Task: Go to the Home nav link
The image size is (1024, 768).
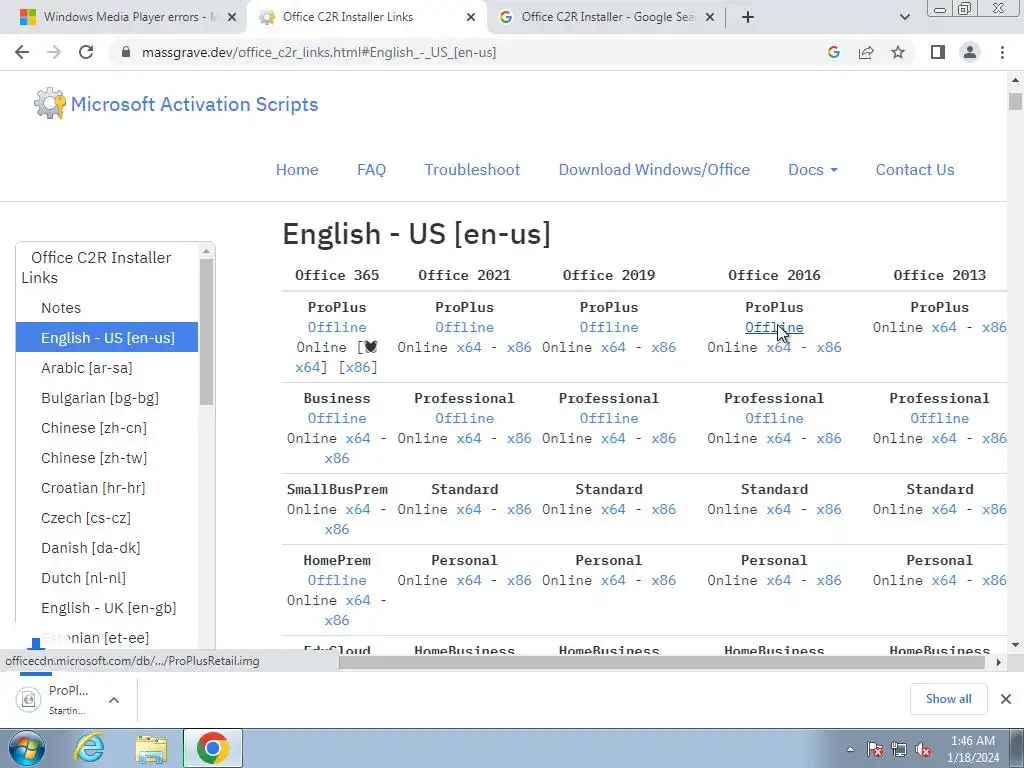Action: click(297, 170)
